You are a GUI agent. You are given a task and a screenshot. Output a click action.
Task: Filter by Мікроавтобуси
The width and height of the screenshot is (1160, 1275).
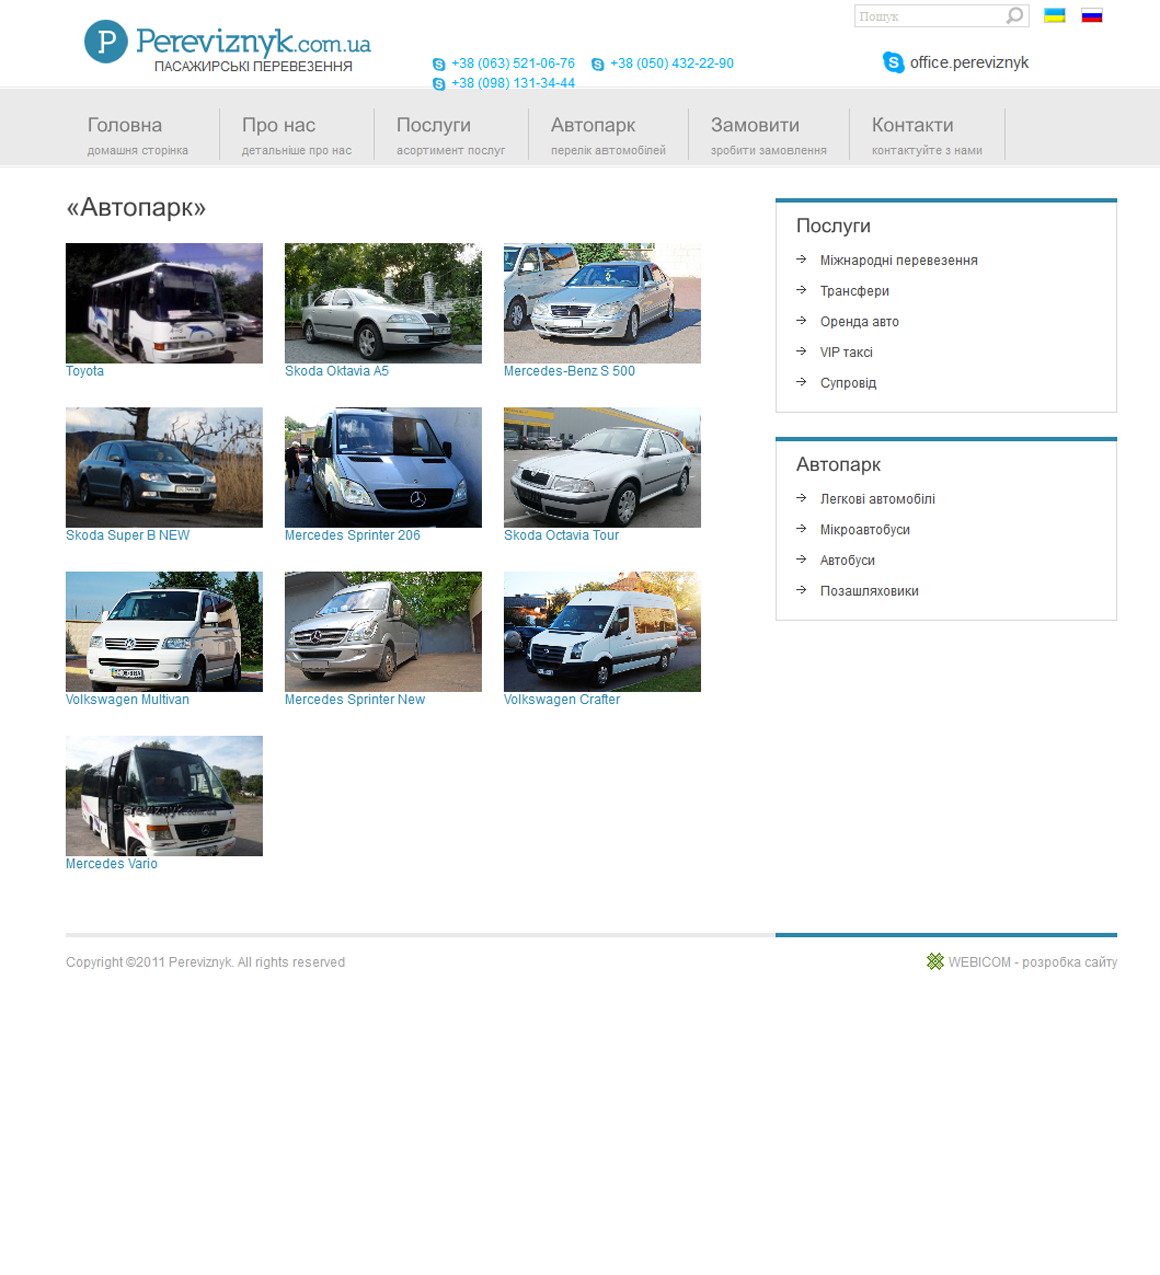(865, 530)
